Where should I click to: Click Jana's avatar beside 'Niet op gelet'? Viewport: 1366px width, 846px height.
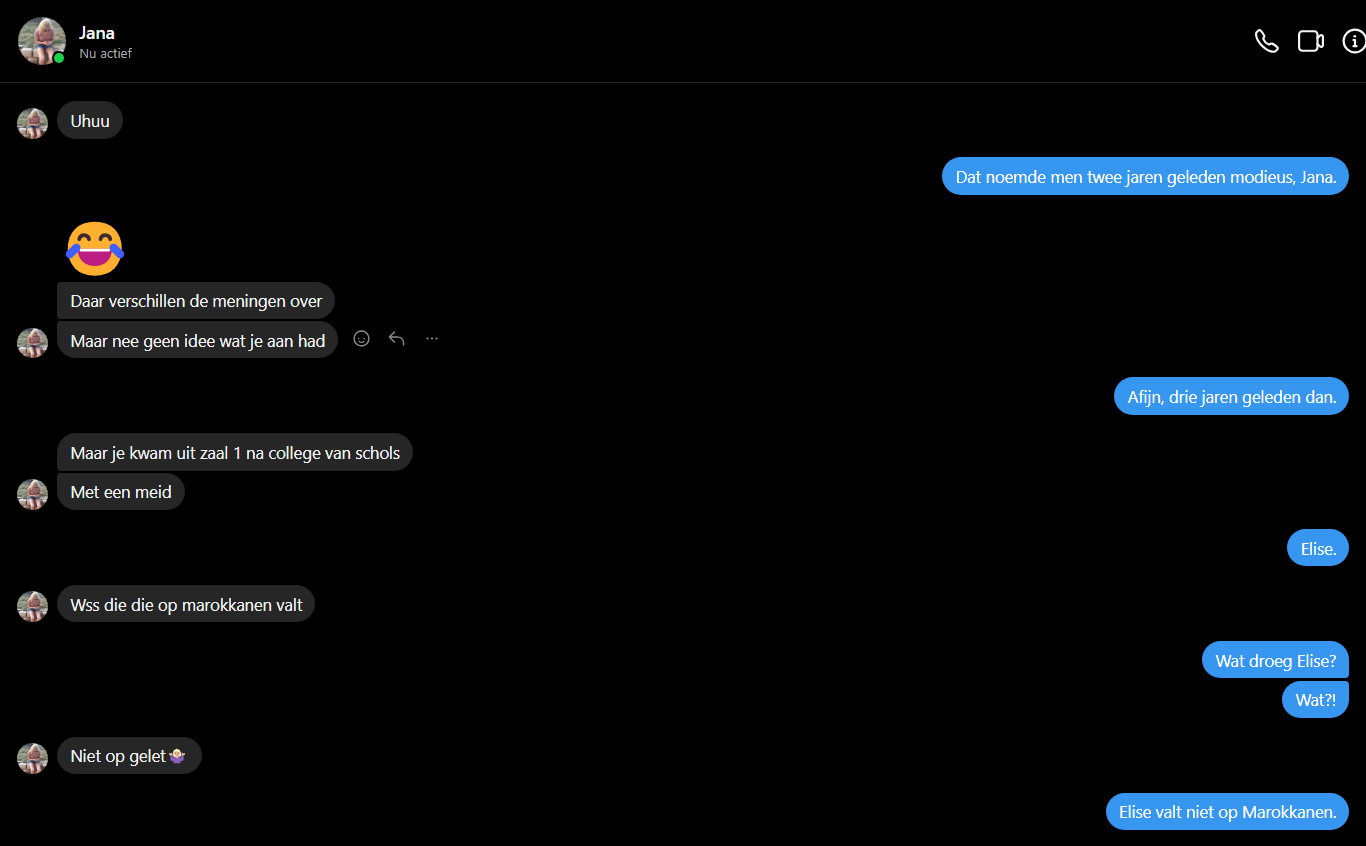[33, 758]
